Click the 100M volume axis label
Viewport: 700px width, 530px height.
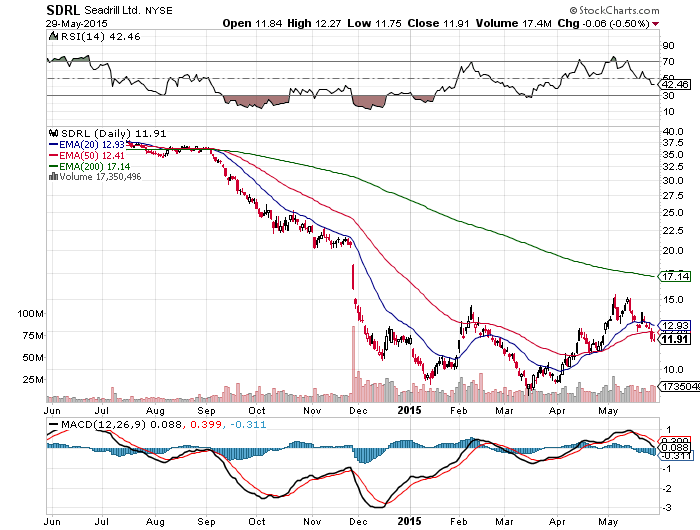click(30, 313)
